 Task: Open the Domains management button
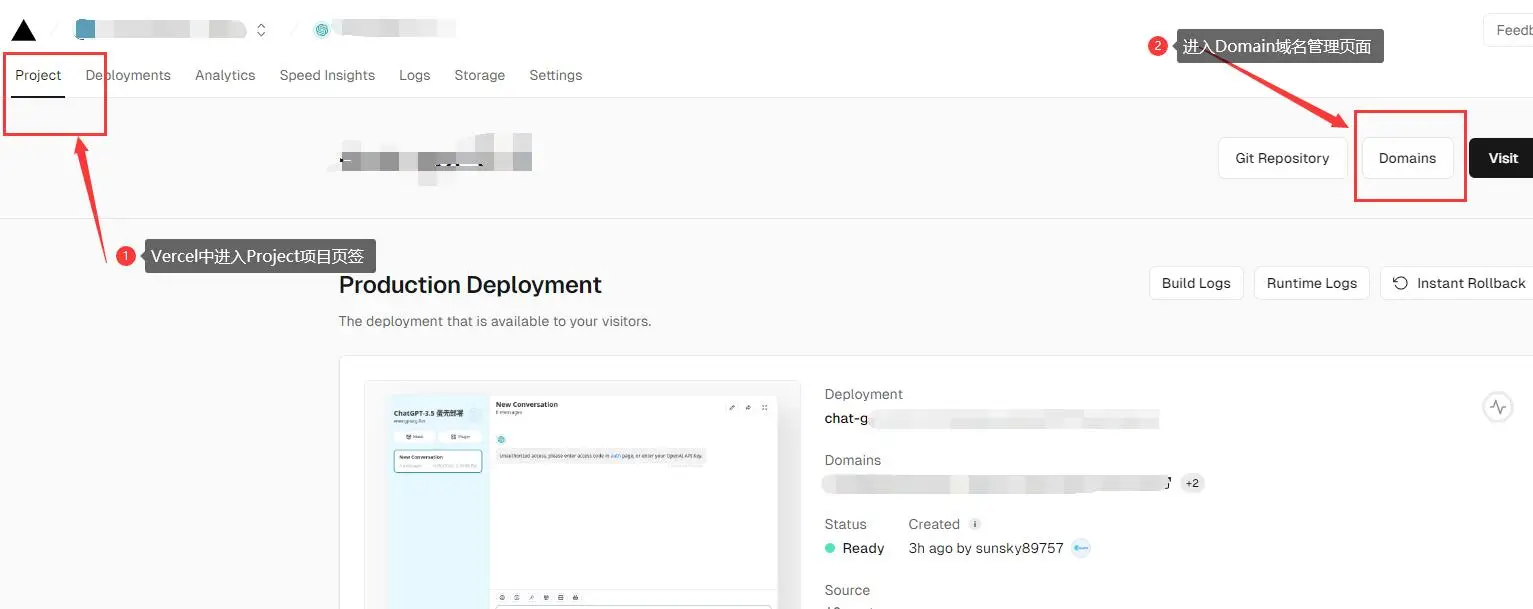(x=1407, y=158)
